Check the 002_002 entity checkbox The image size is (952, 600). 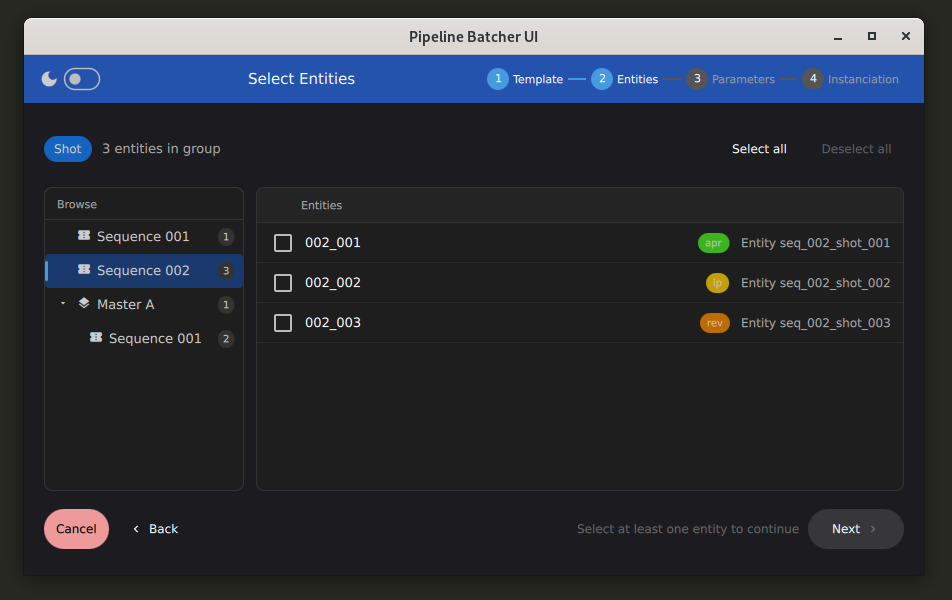[283, 283]
